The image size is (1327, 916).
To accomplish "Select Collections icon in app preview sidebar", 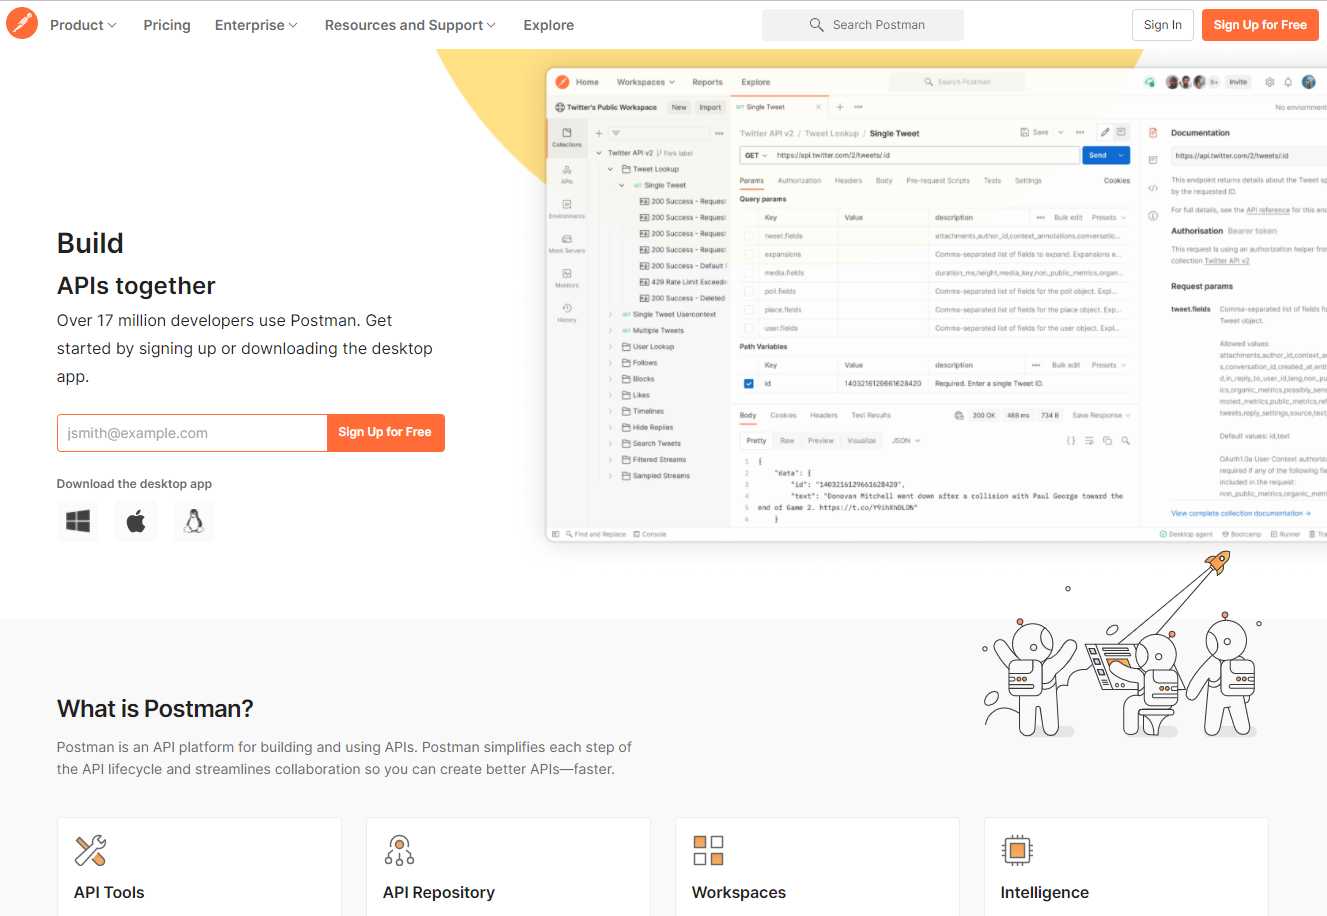I will [x=567, y=133].
